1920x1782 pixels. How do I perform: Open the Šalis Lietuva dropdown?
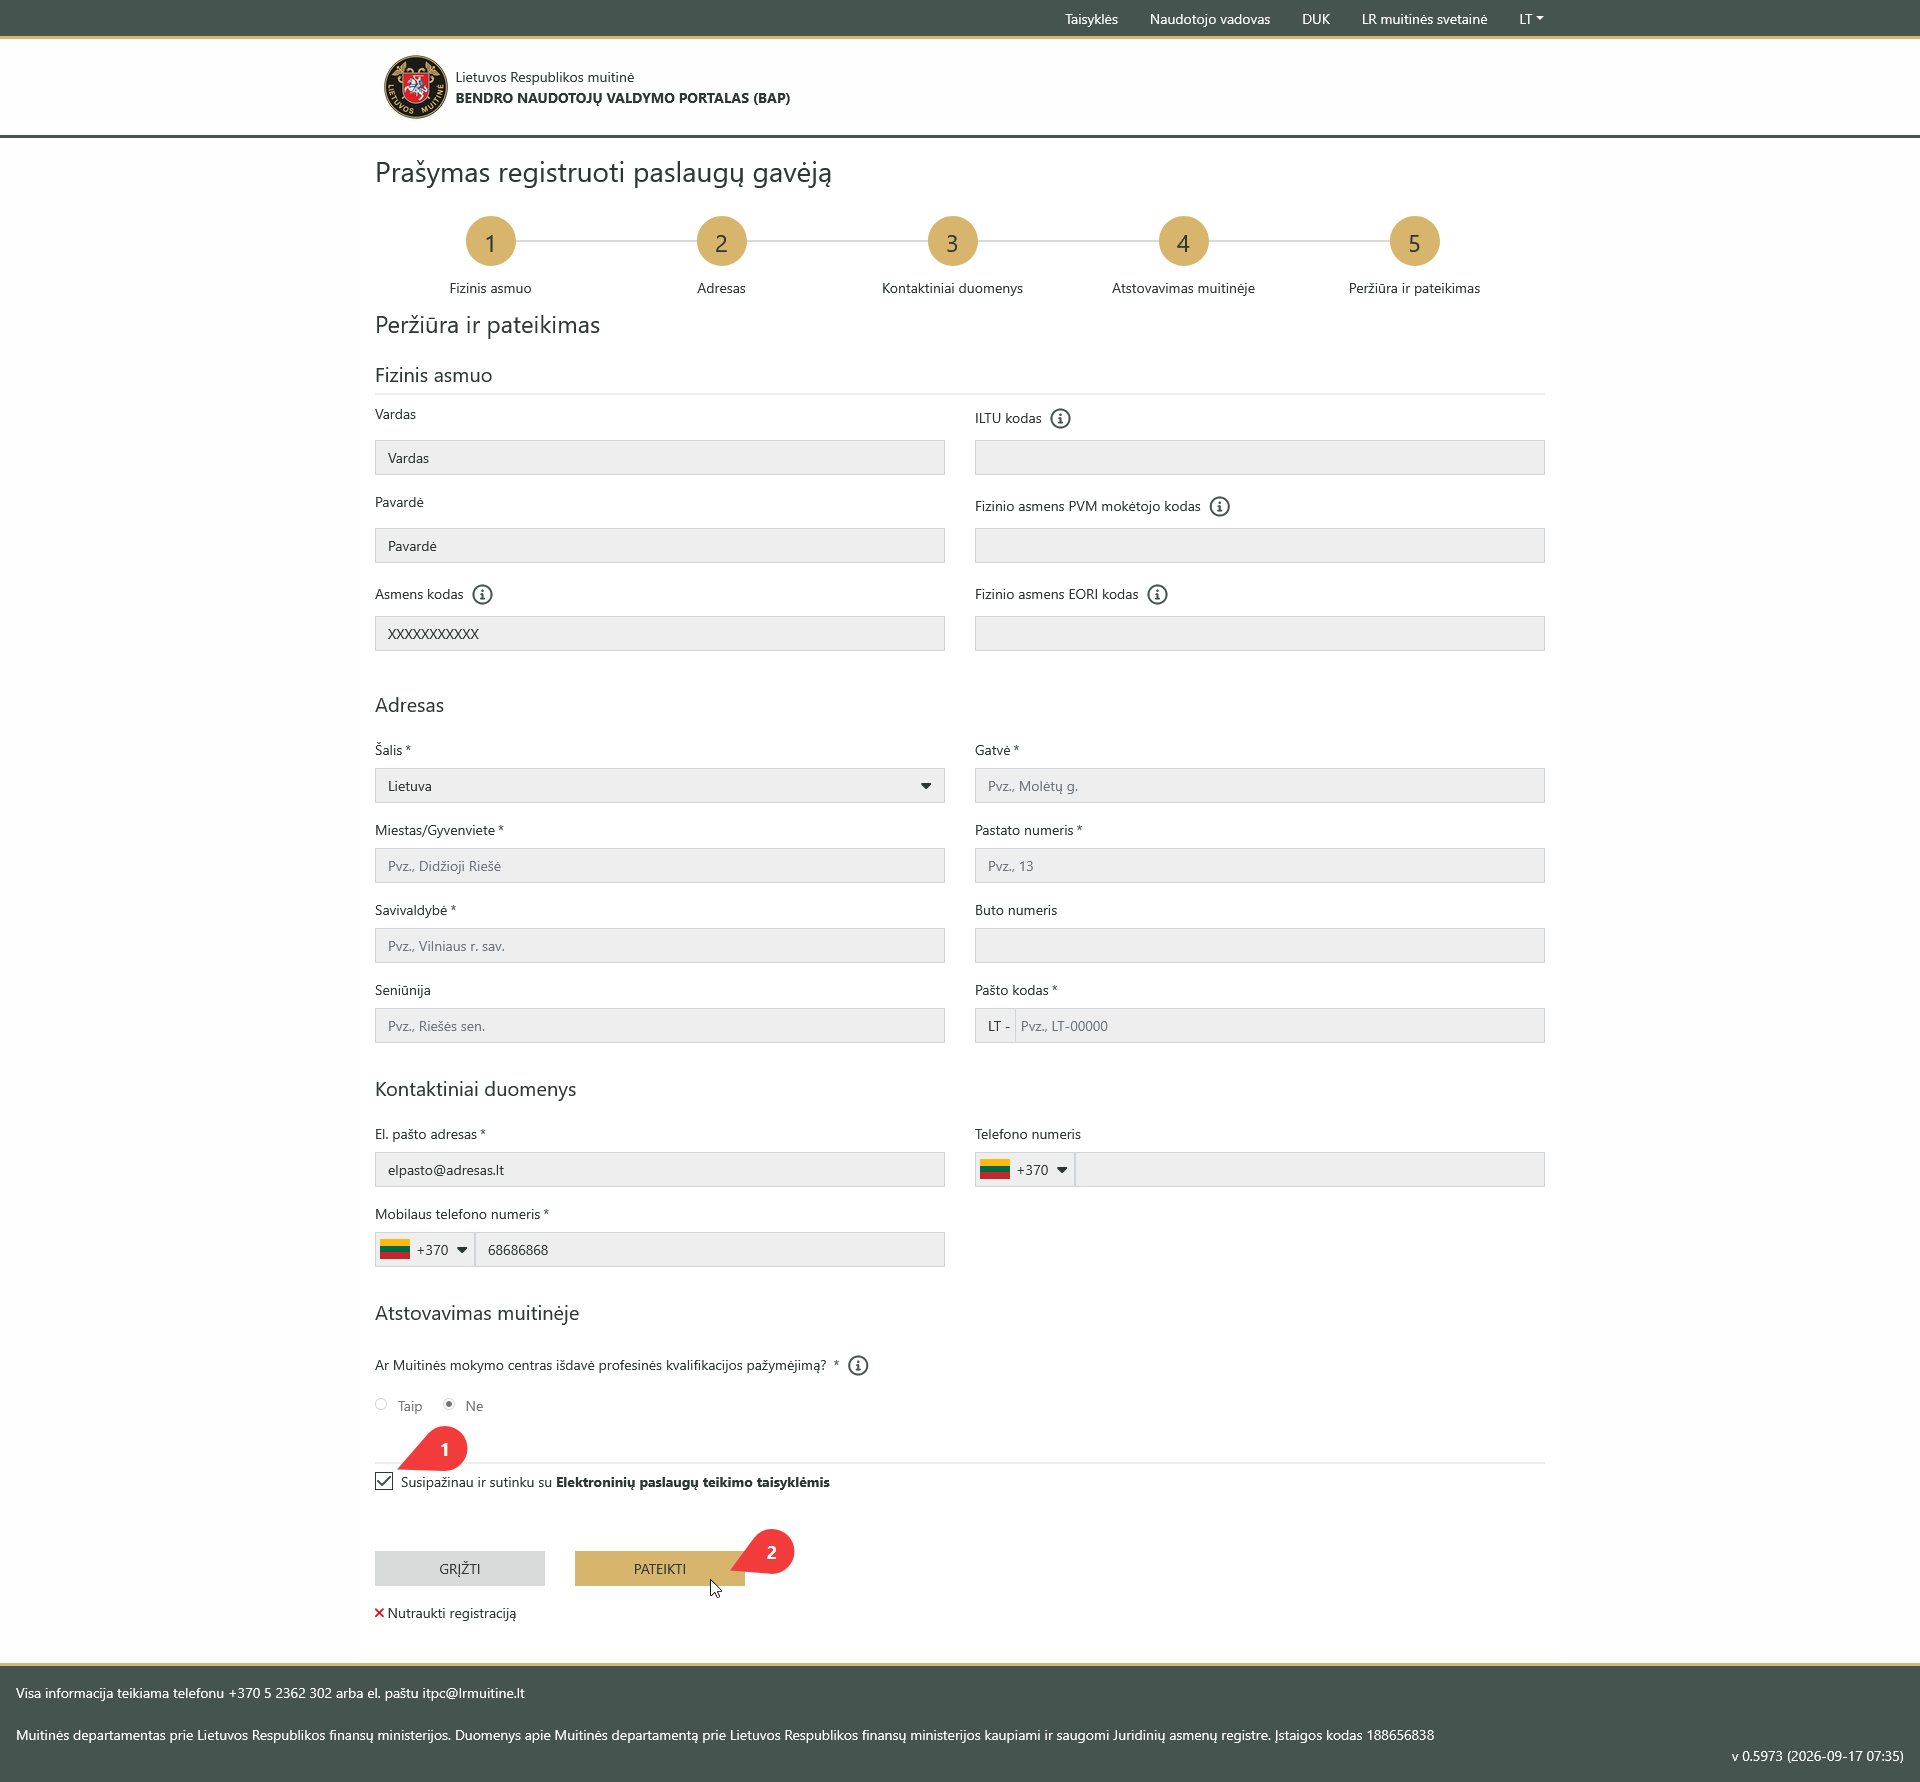pos(660,786)
